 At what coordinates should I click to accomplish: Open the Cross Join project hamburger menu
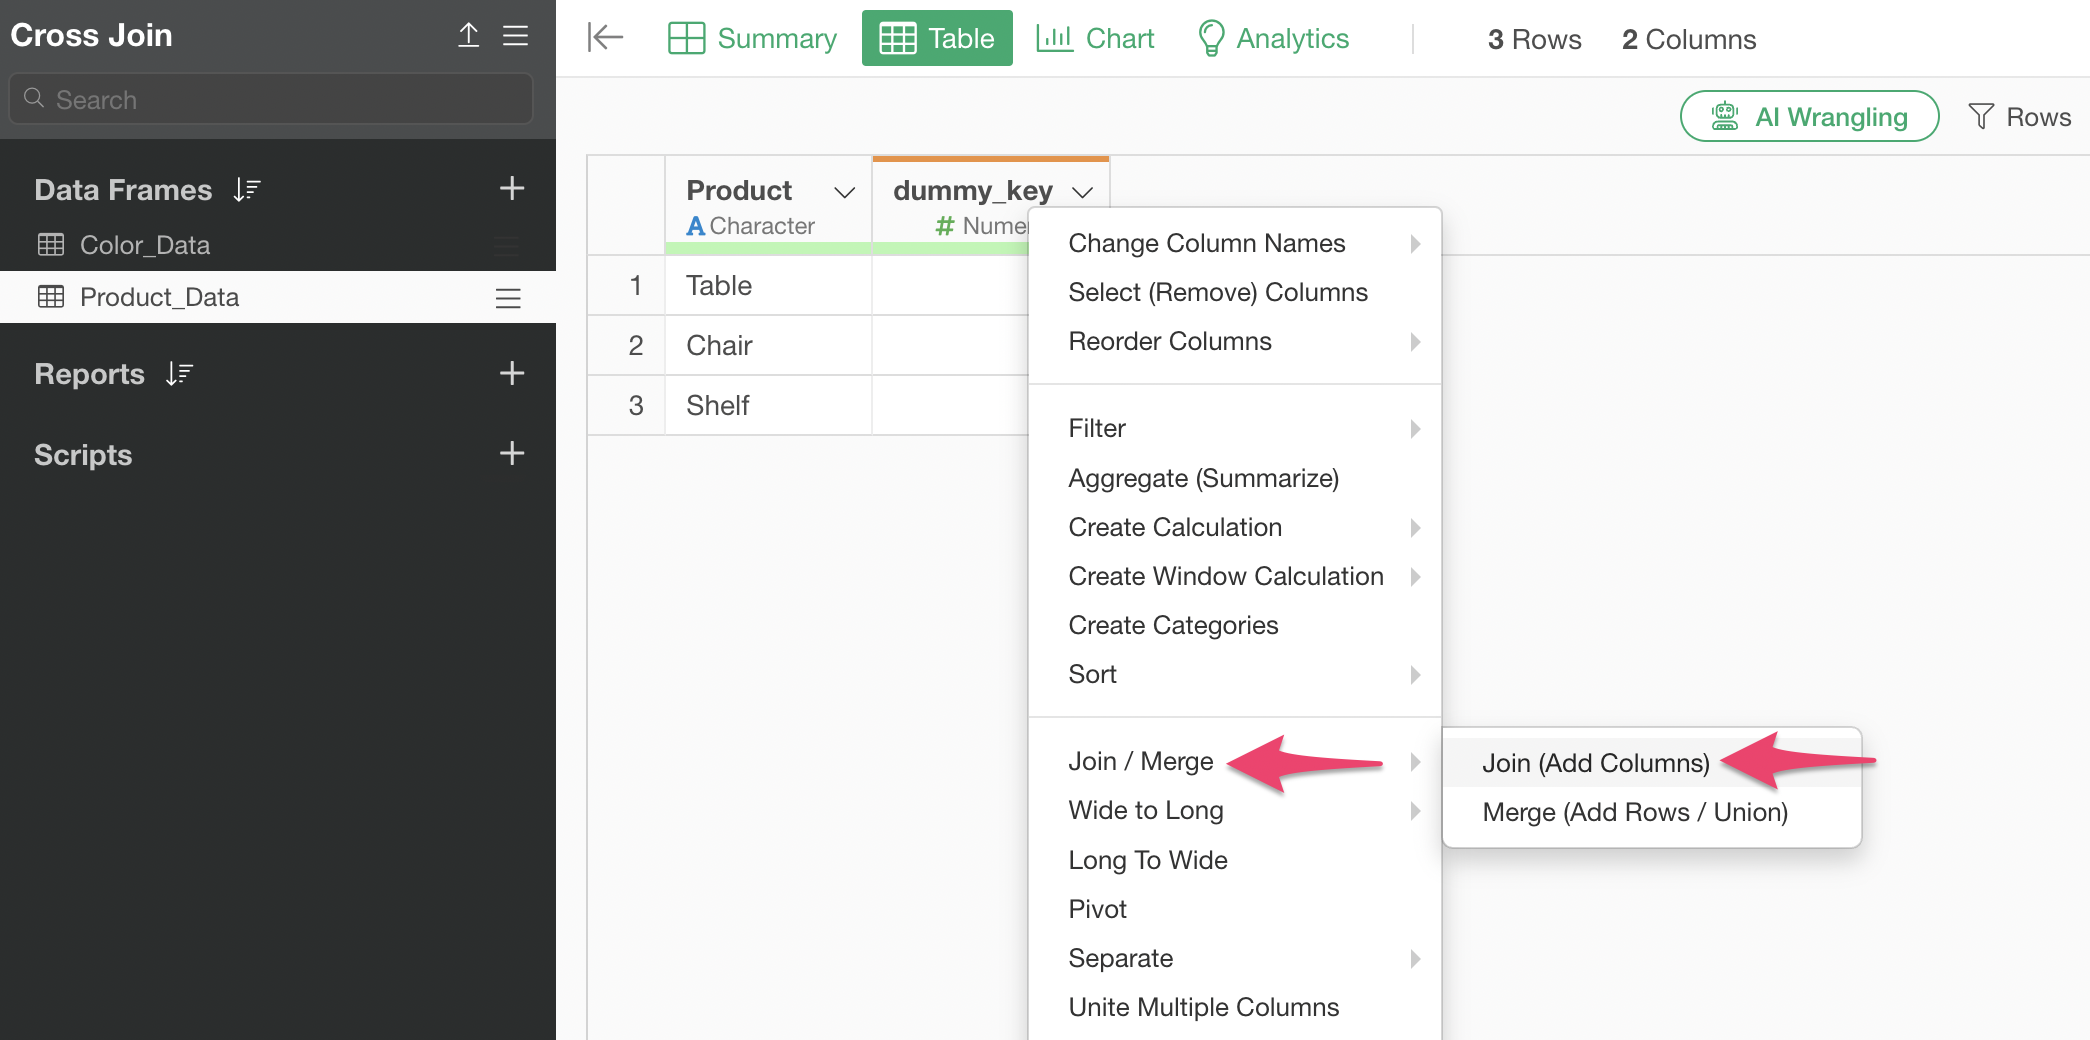[x=515, y=36]
